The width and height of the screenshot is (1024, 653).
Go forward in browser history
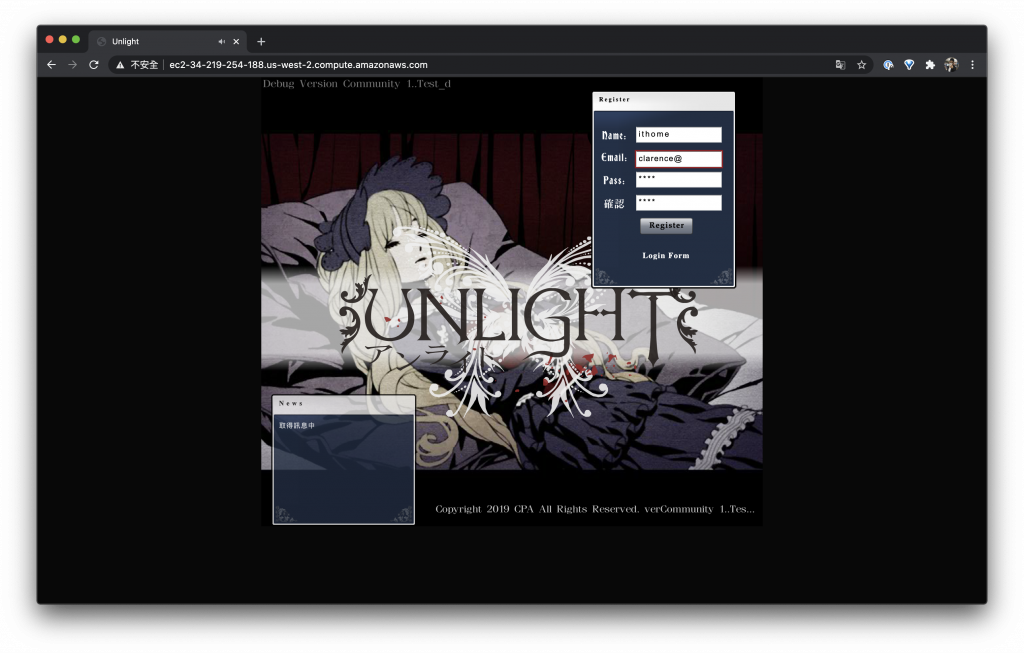click(x=72, y=65)
